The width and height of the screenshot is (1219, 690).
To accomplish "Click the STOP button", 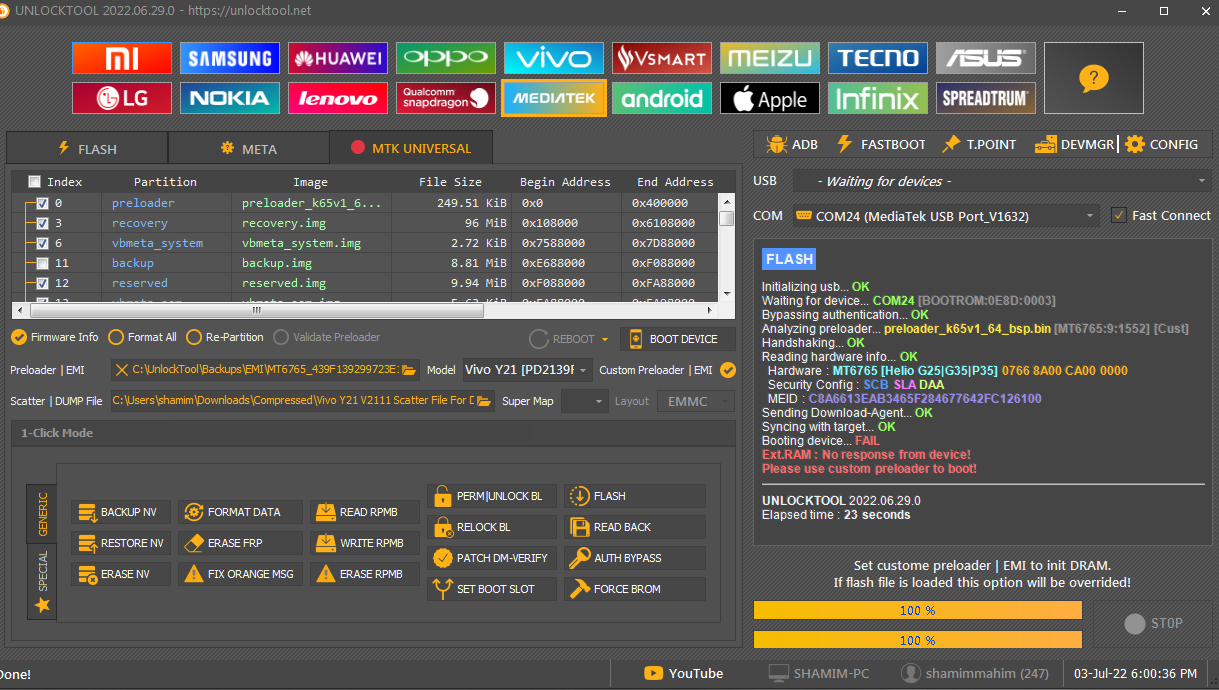I will pos(1153,623).
